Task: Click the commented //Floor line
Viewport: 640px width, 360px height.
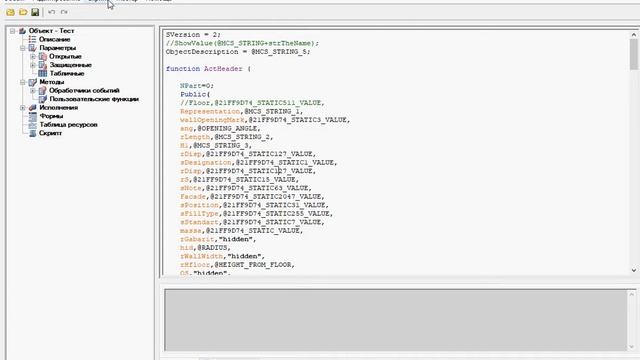Action: coord(252,103)
